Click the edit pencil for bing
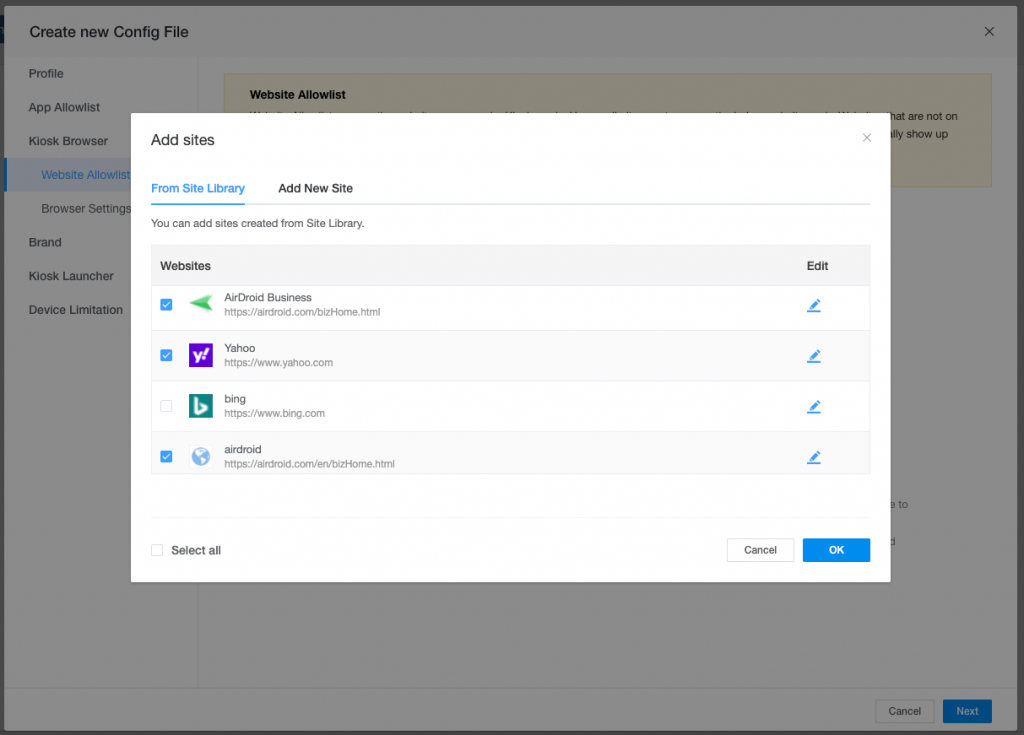 (x=814, y=406)
